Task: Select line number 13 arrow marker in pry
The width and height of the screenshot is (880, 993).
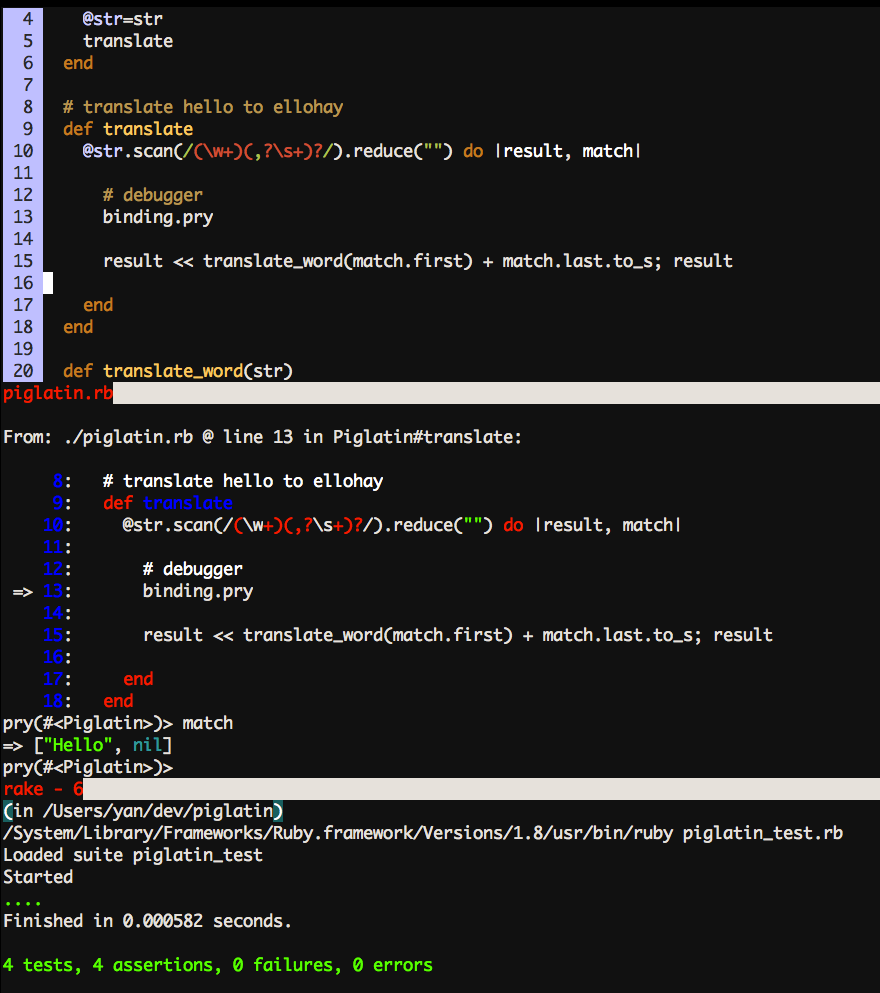Action: point(22,591)
